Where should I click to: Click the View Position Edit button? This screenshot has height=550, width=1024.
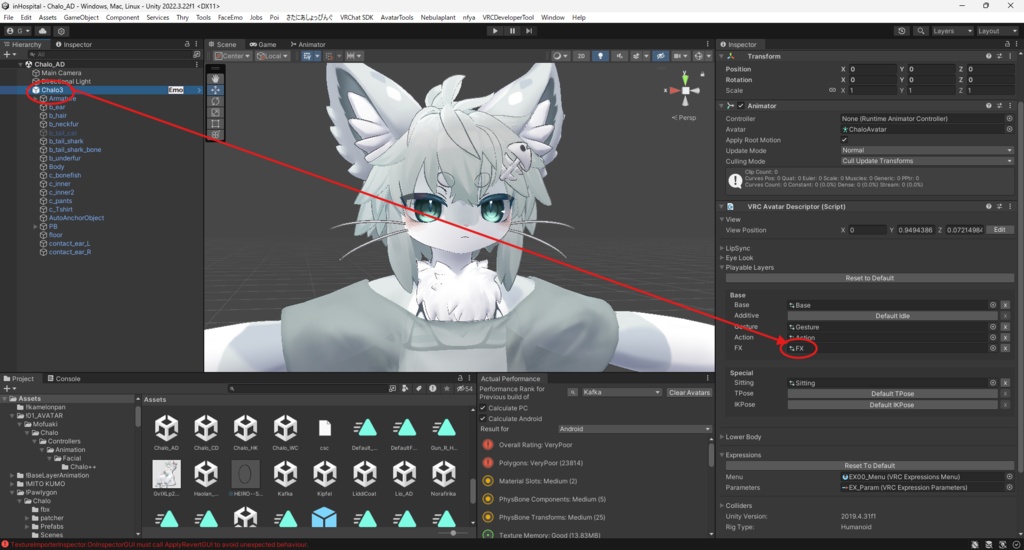pyautogui.click(x=999, y=230)
